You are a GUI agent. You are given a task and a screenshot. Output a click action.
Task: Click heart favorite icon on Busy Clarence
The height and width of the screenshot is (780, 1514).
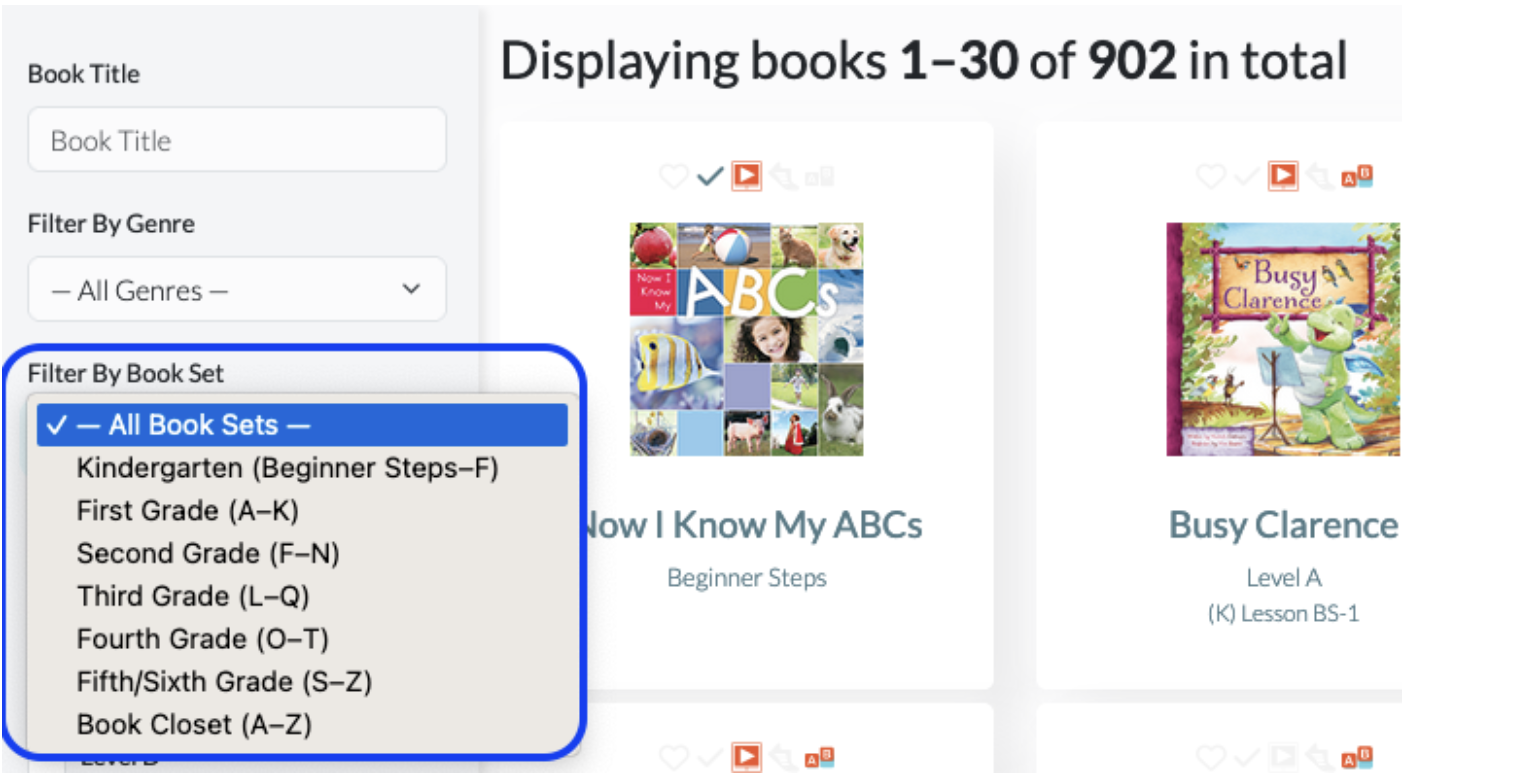pyautogui.click(x=1211, y=177)
